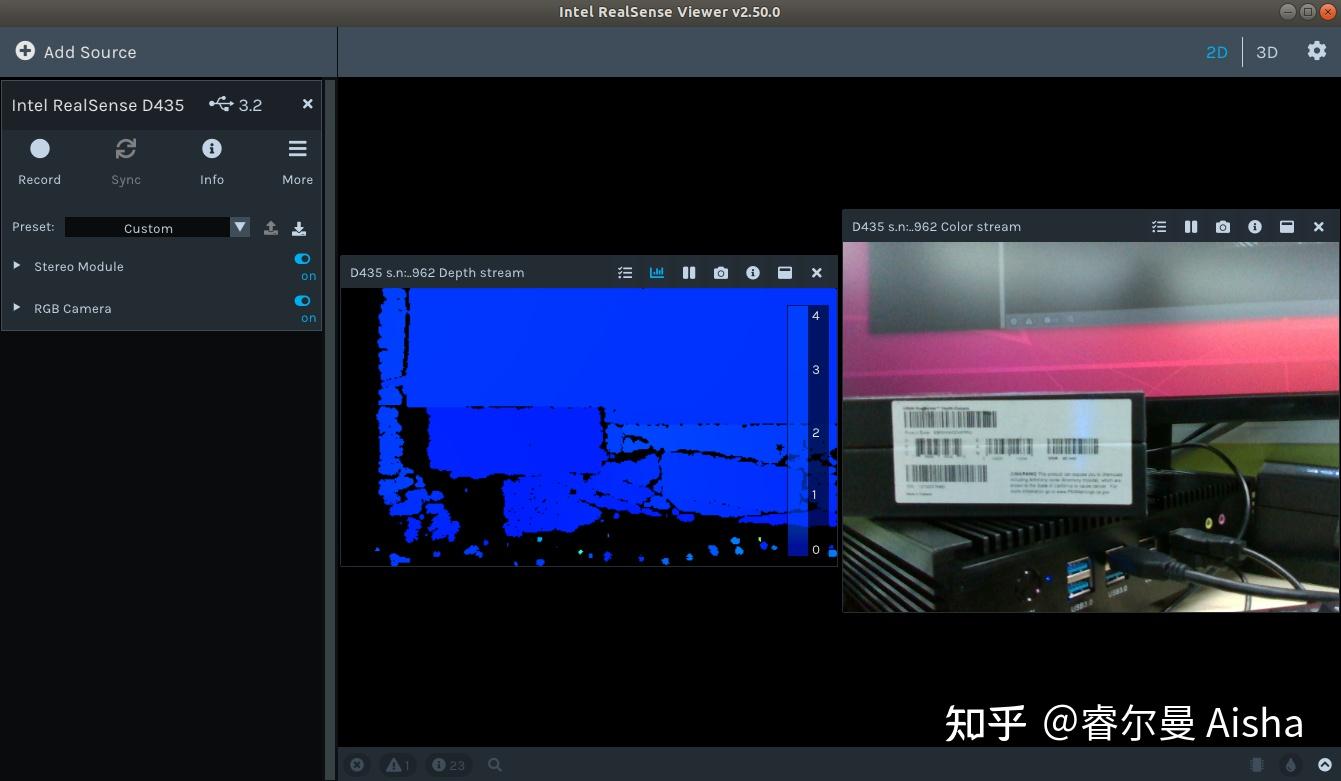This screenshot has width=1341, height=781.
Task: Toggle the Sync option
Action: (125, 148)
